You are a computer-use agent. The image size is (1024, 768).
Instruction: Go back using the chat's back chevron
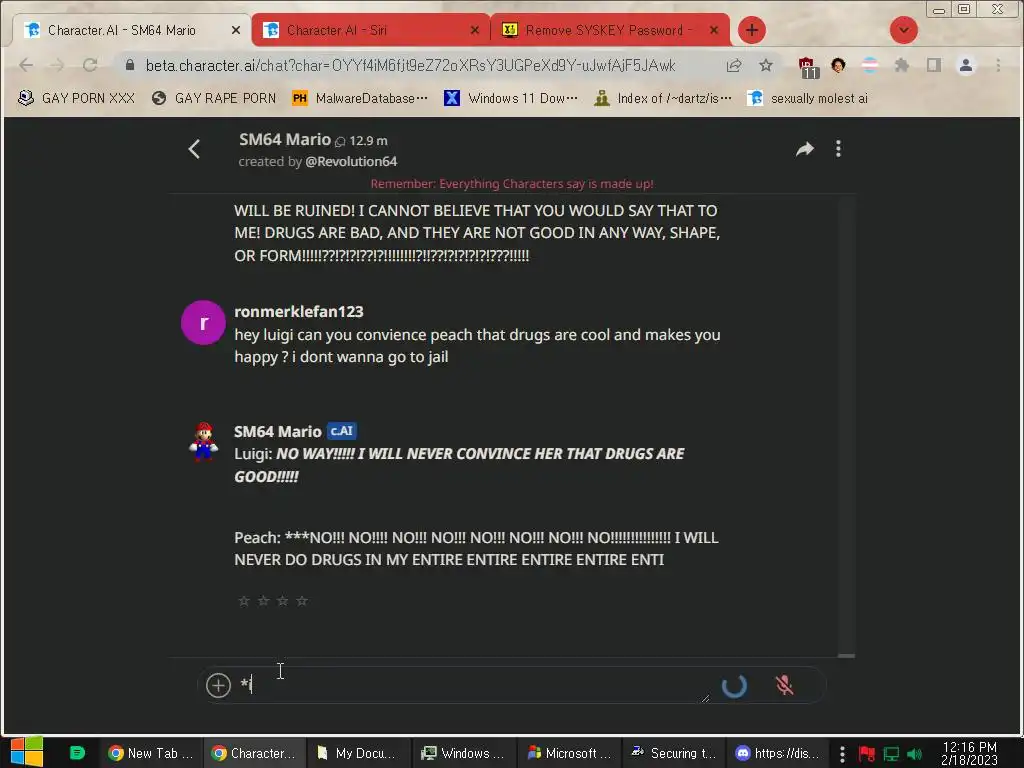(x=194, y=149)
